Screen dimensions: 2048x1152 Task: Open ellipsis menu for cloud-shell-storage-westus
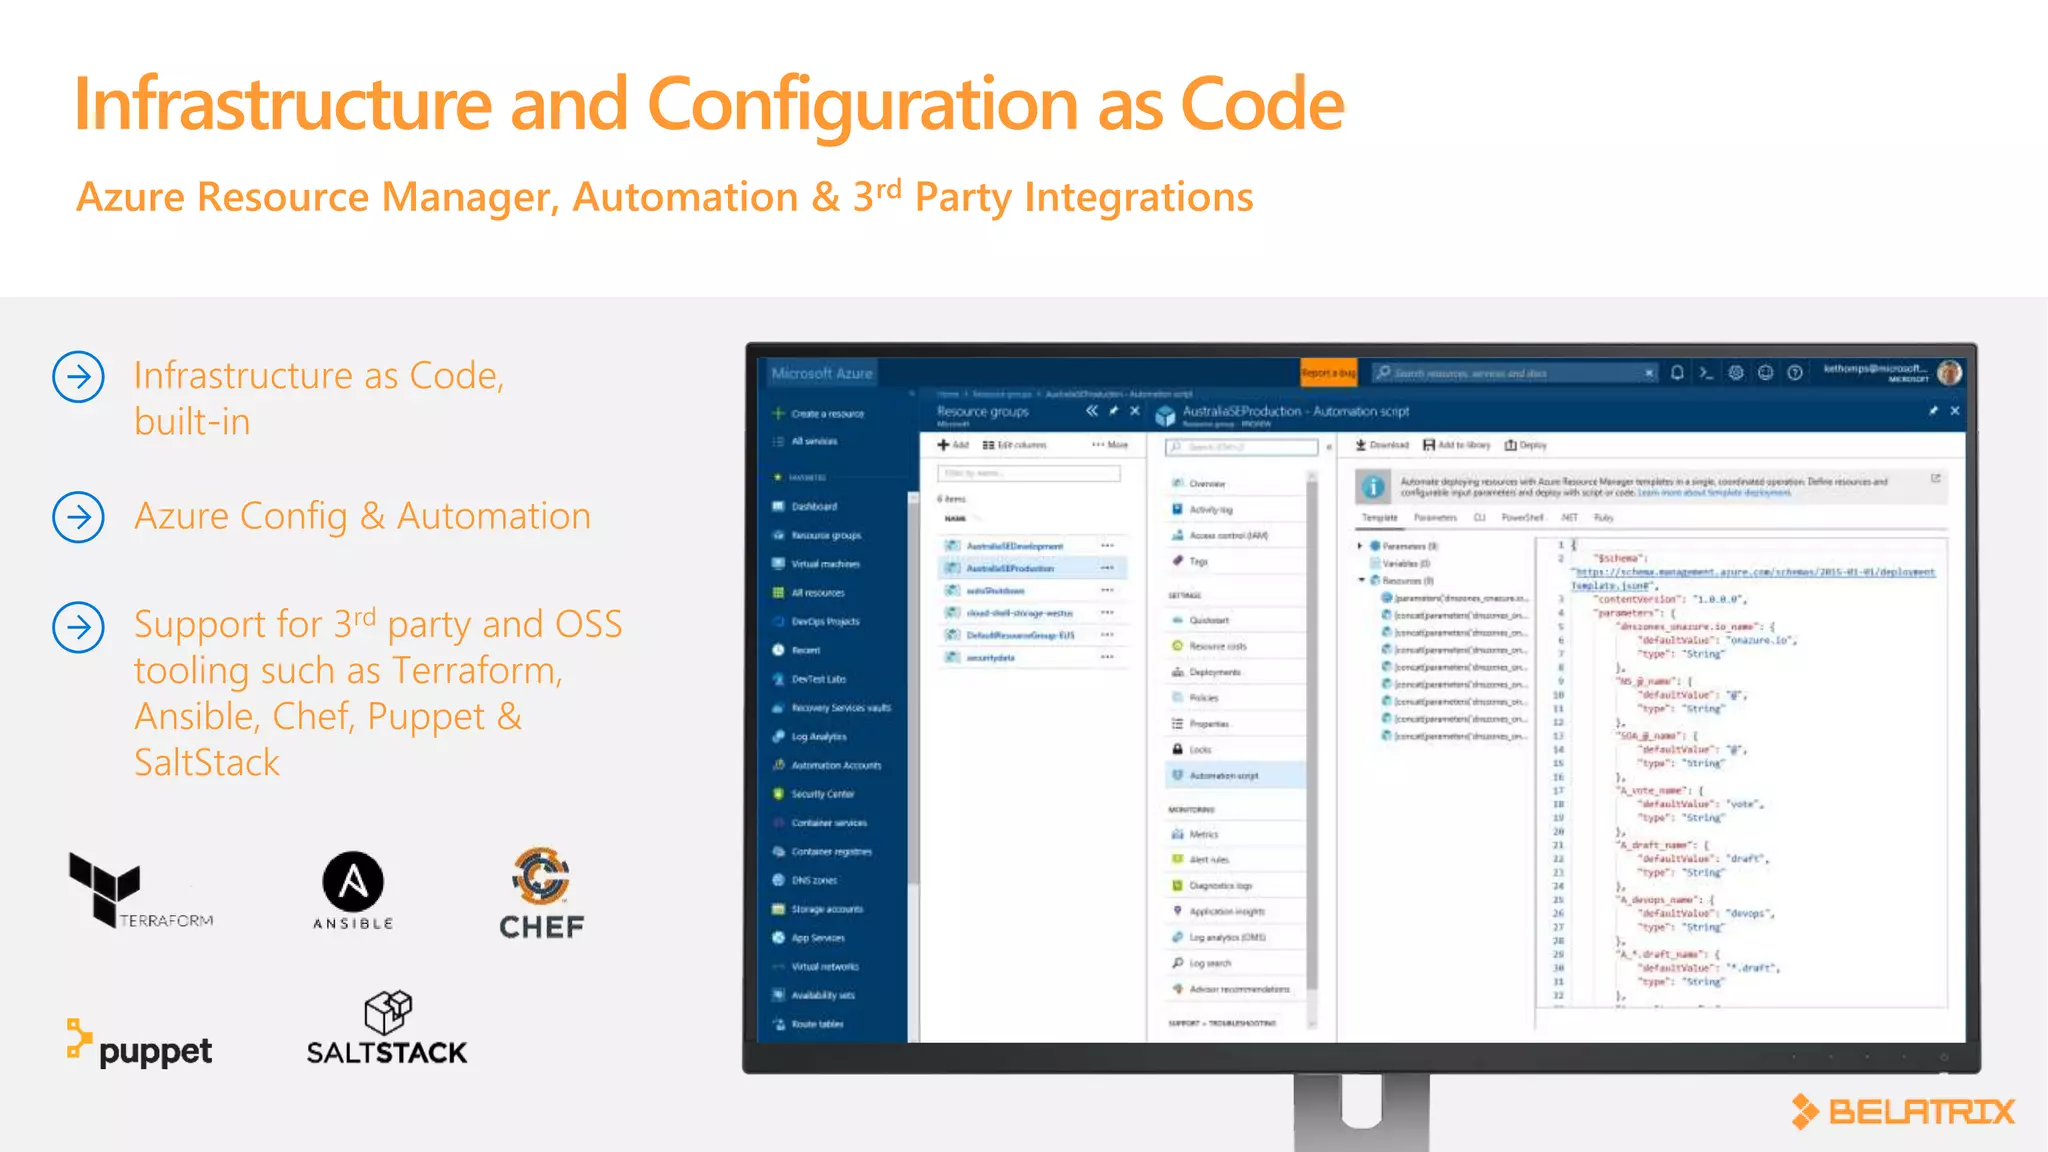(1107, 613)
